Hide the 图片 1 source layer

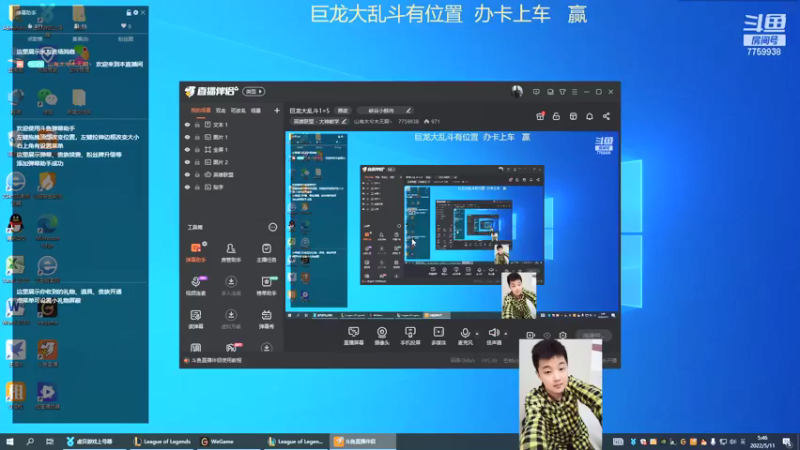click(187, 137)
